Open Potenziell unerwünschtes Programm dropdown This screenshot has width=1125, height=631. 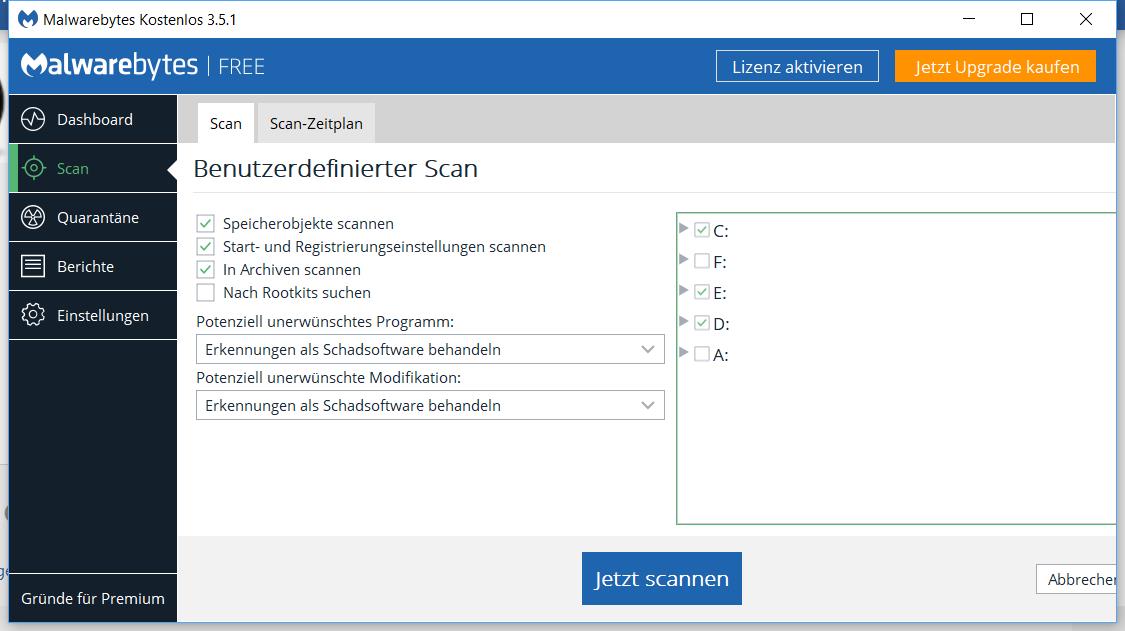point(430,349)
